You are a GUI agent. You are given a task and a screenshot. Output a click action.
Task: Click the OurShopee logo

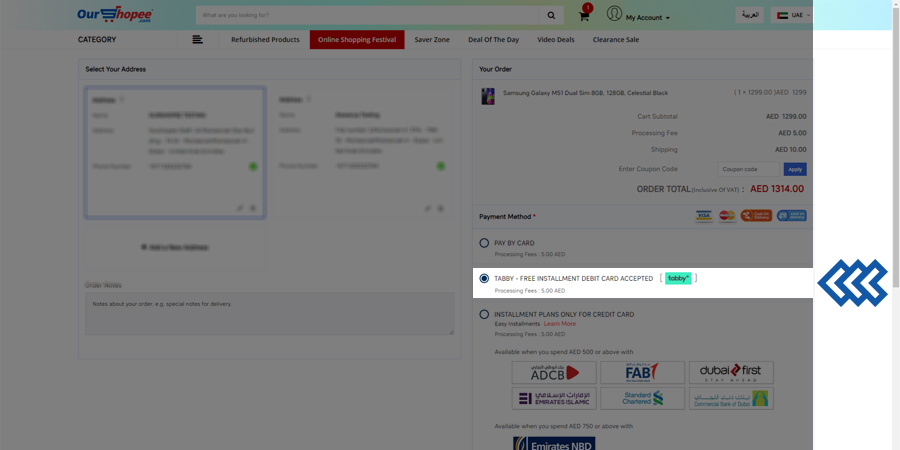tap(115, 15)
